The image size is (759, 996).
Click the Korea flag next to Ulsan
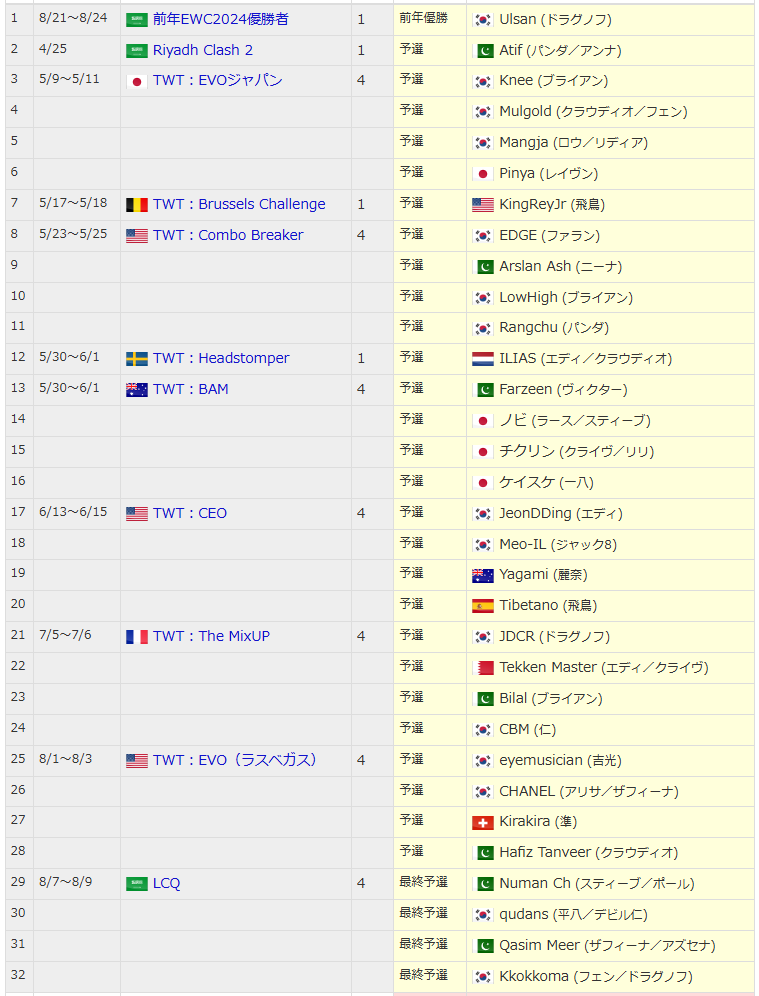[x=483, y=20]
